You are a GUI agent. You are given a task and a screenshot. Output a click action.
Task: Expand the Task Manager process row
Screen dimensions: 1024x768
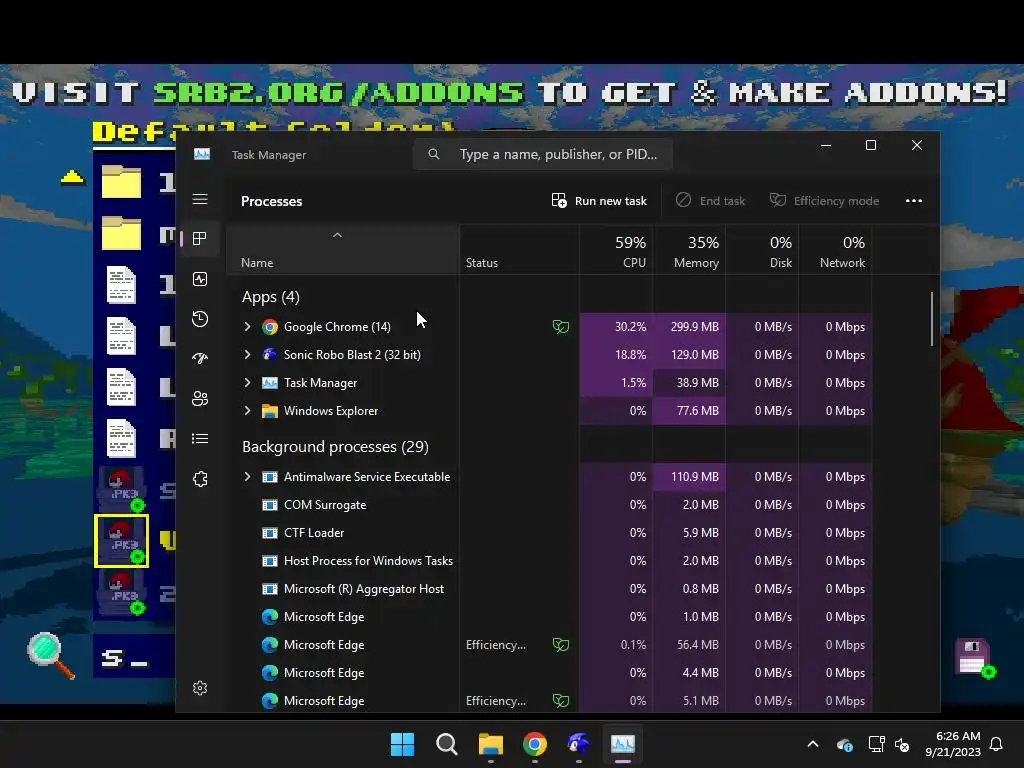tap(248, 383)
